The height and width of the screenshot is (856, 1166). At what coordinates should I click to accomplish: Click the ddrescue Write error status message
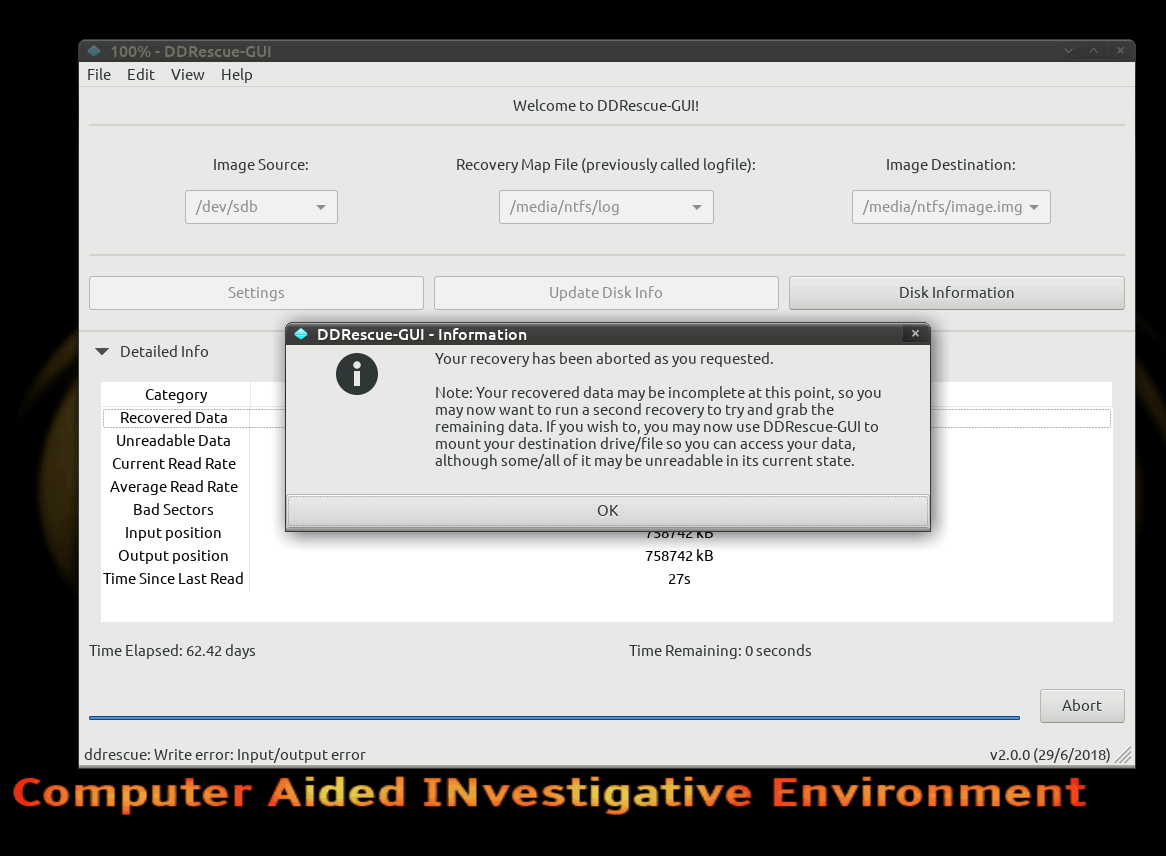tap(225, 755)
